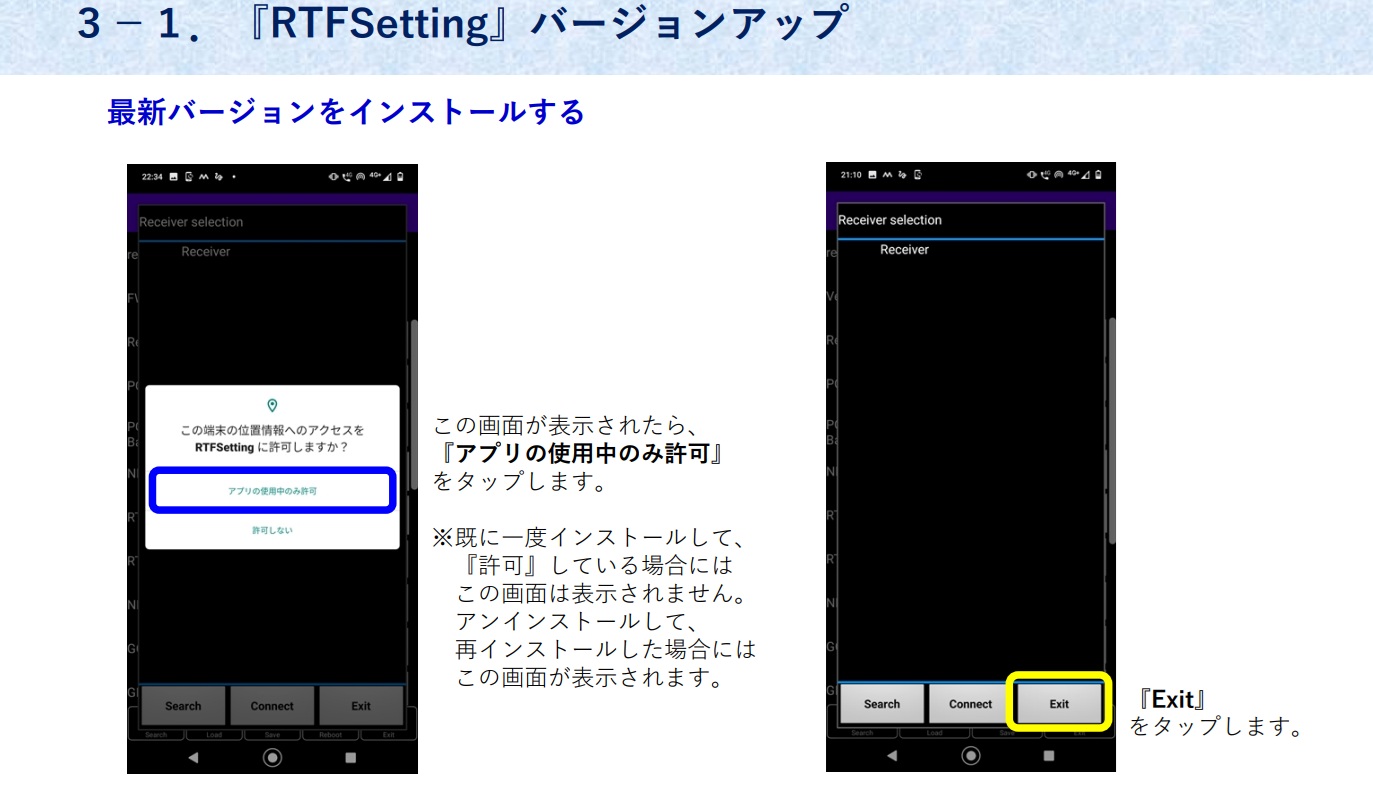Tap Android home icon on left phone
This screenshot has height=787, width=1373.
point(272,758)
